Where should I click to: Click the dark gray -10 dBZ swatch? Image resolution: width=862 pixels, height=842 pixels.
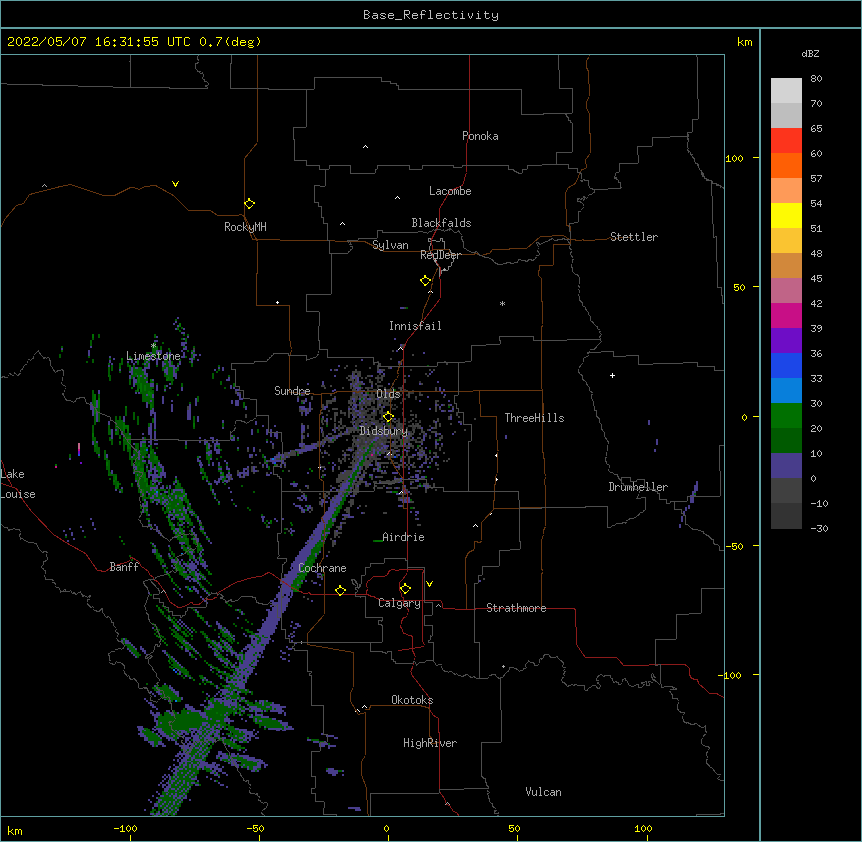pos(786,516)
